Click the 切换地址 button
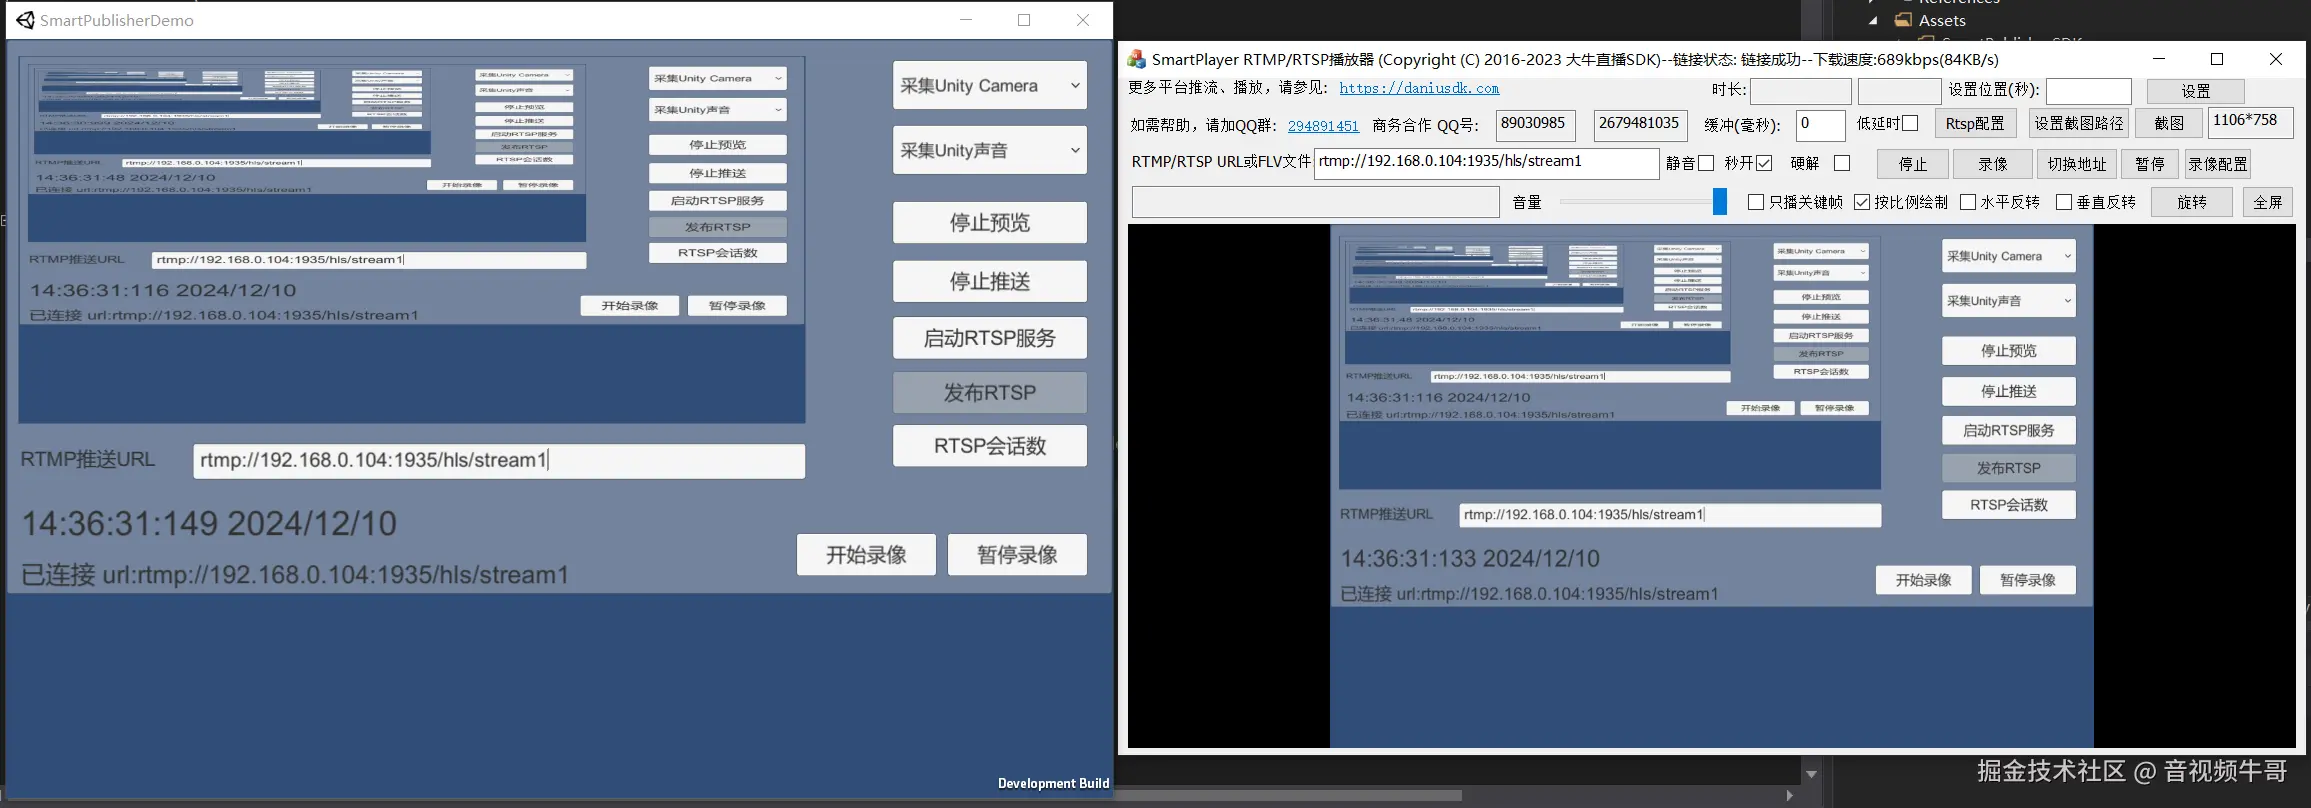This screenshot has width=2311, height=808. pyautogui.click(x=2076, y=164)
